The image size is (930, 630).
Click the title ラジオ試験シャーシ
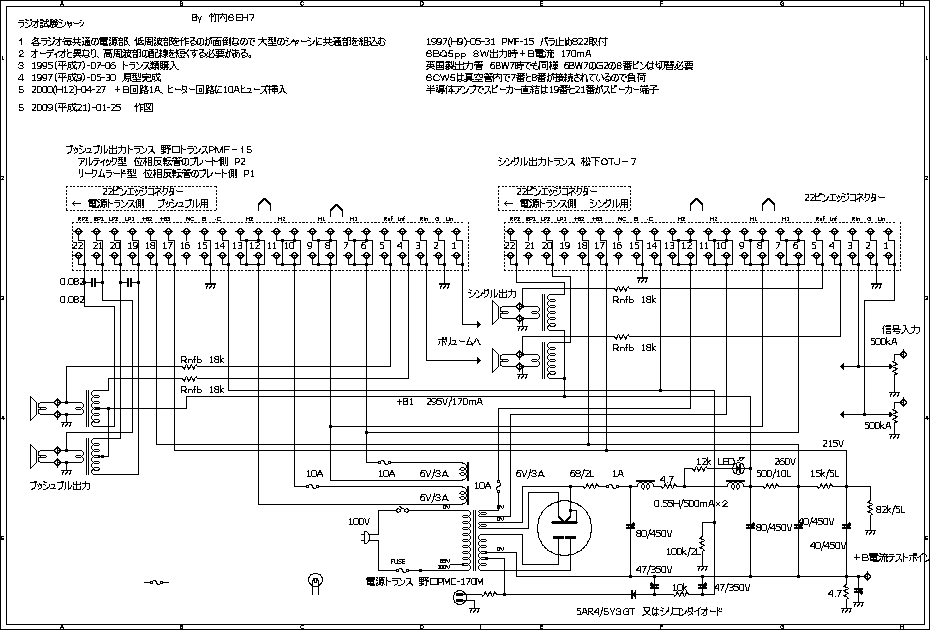(52, 24)
